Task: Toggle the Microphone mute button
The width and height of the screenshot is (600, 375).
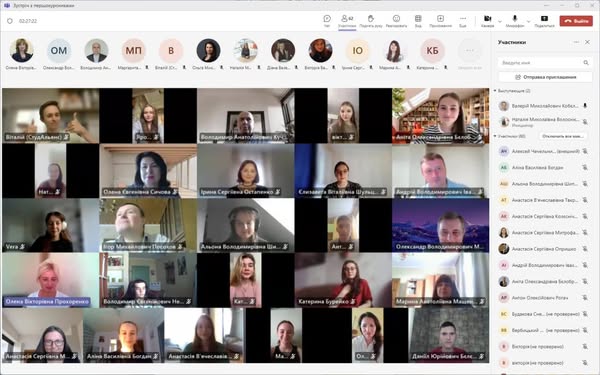Action: coord(515,21)
